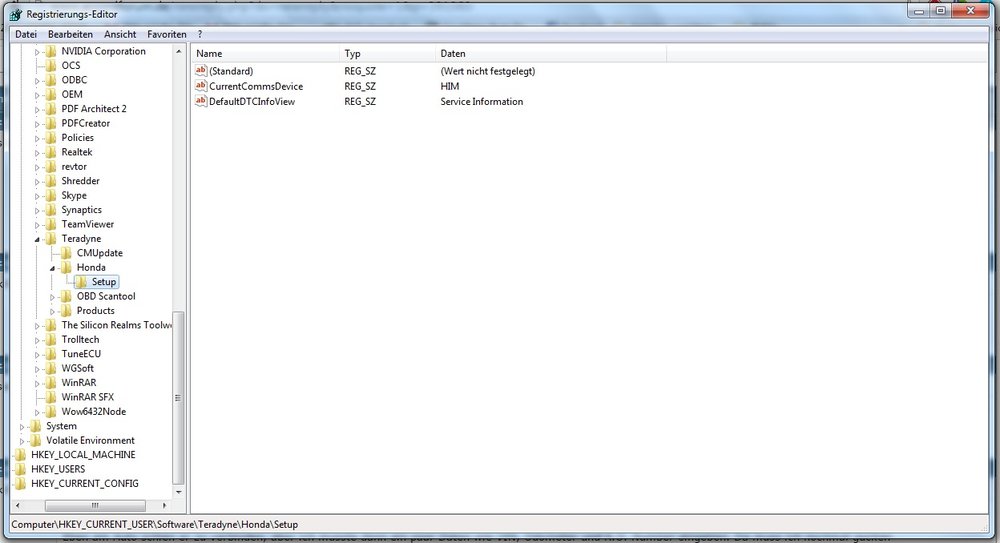Expand the NVIDIA Corporation key

click(x=38, y=51)
